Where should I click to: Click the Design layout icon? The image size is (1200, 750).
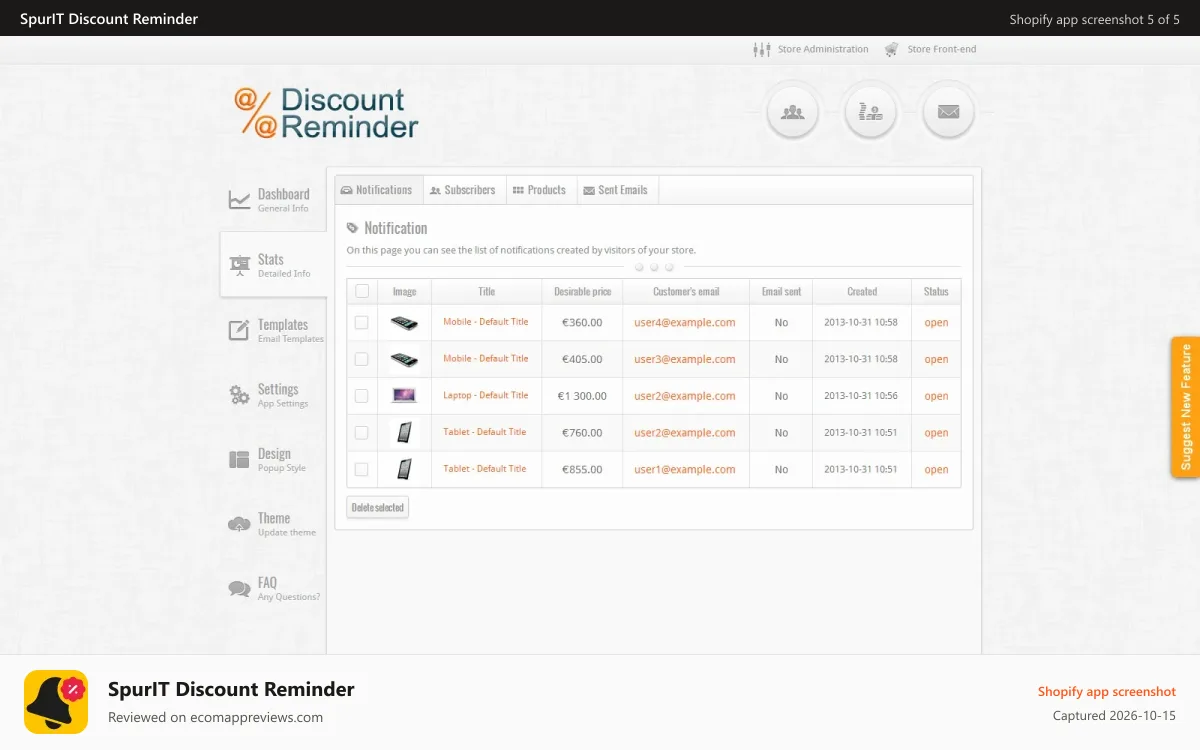(239, 459)
